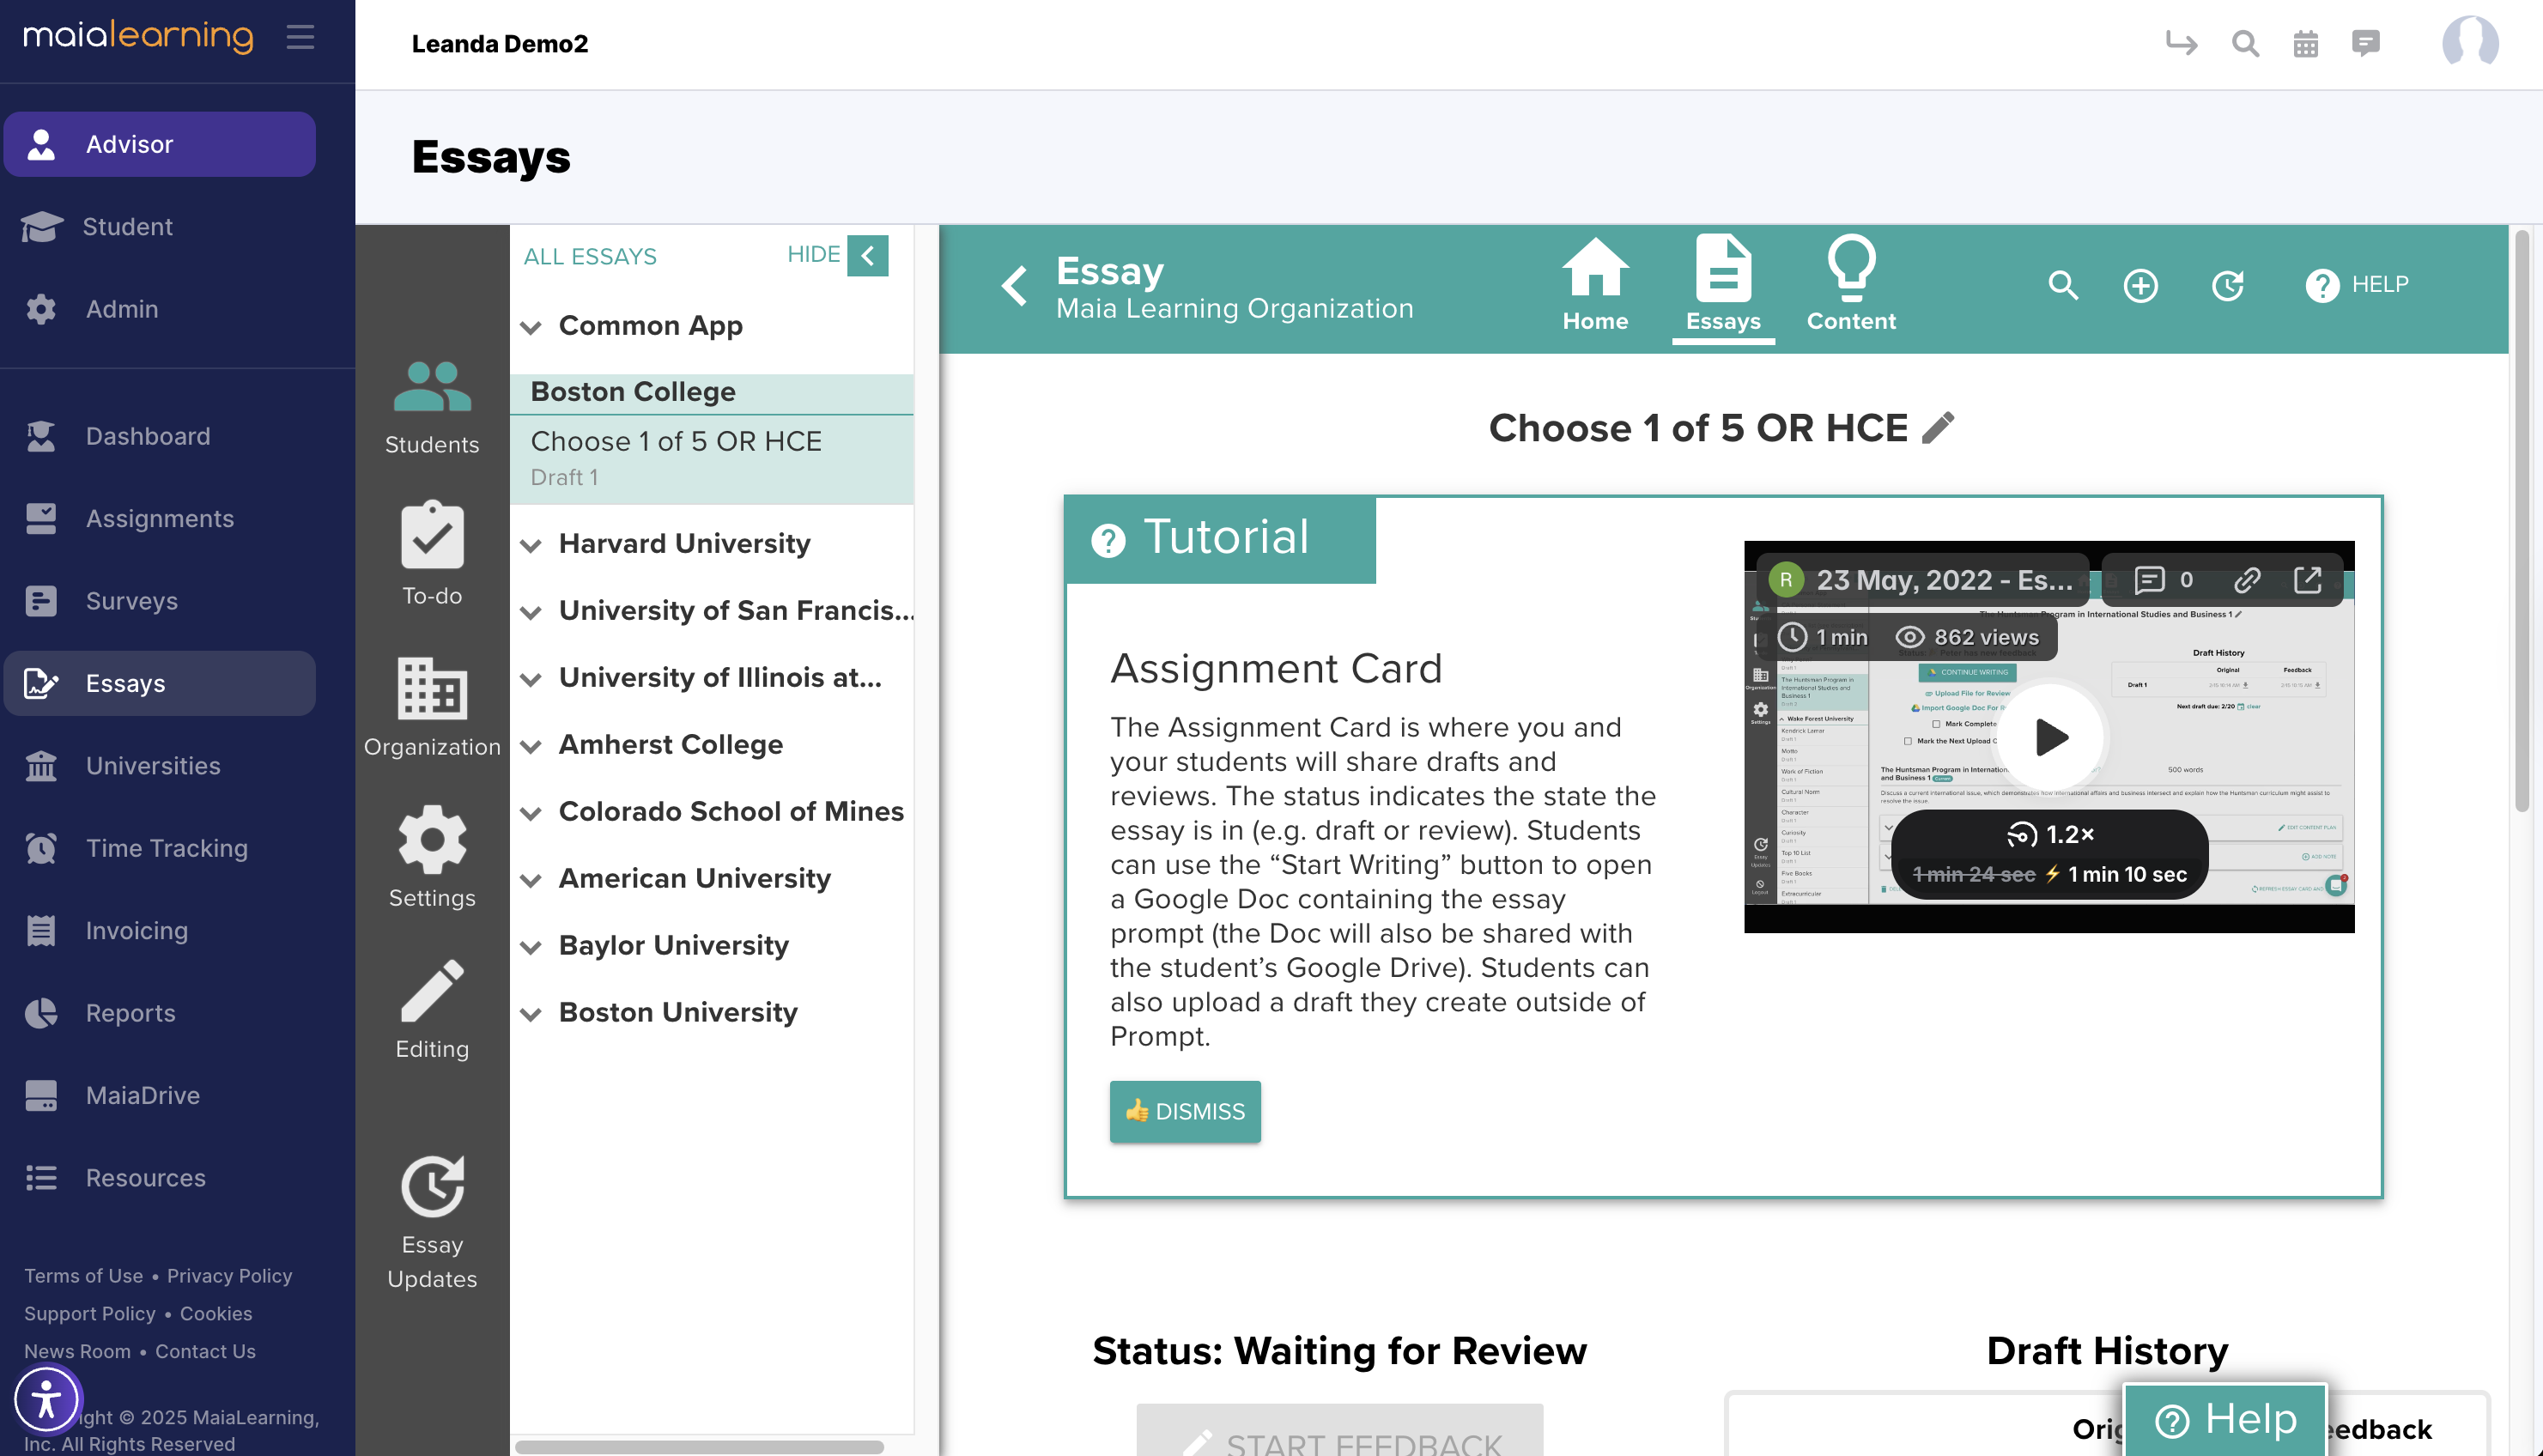The height and width of the screenshot is (1456, 2543).
Task: Collapse essay list with HIDE chevron button
Action: 867,256
